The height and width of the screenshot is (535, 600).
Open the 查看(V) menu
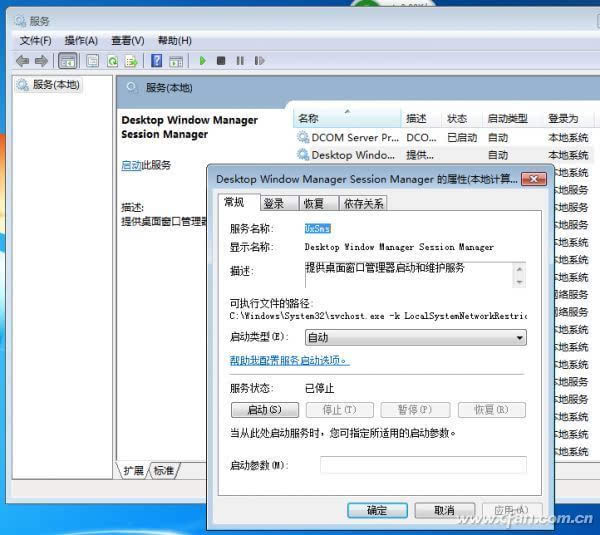128,40
